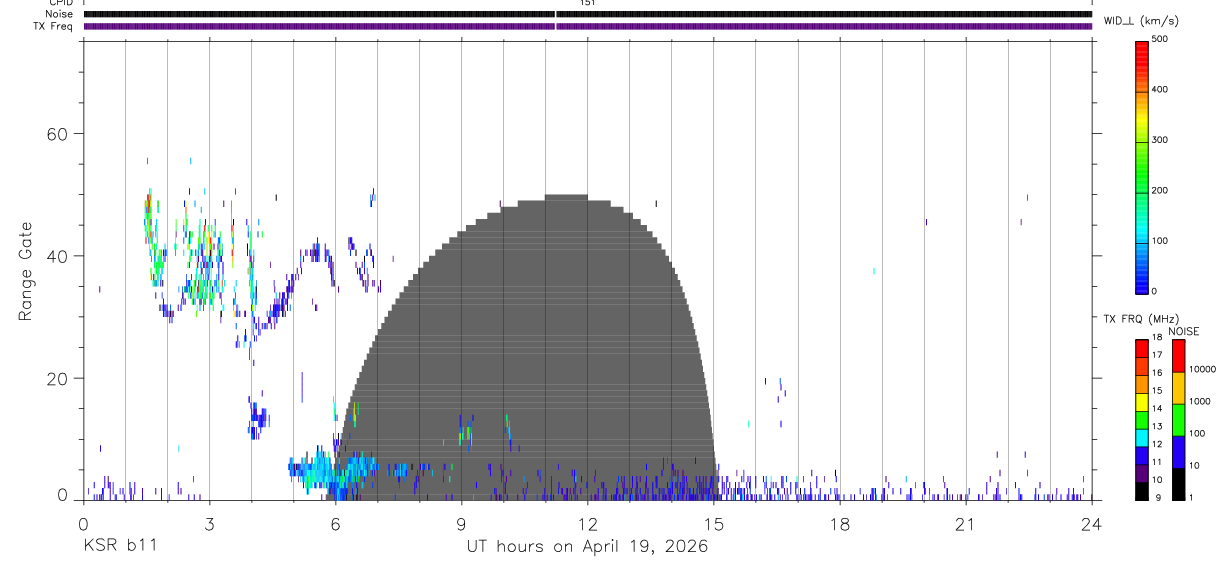Select the '200' tick on width colorbar
This screenshot has width=1228, height=567.
coord(1159,190)
